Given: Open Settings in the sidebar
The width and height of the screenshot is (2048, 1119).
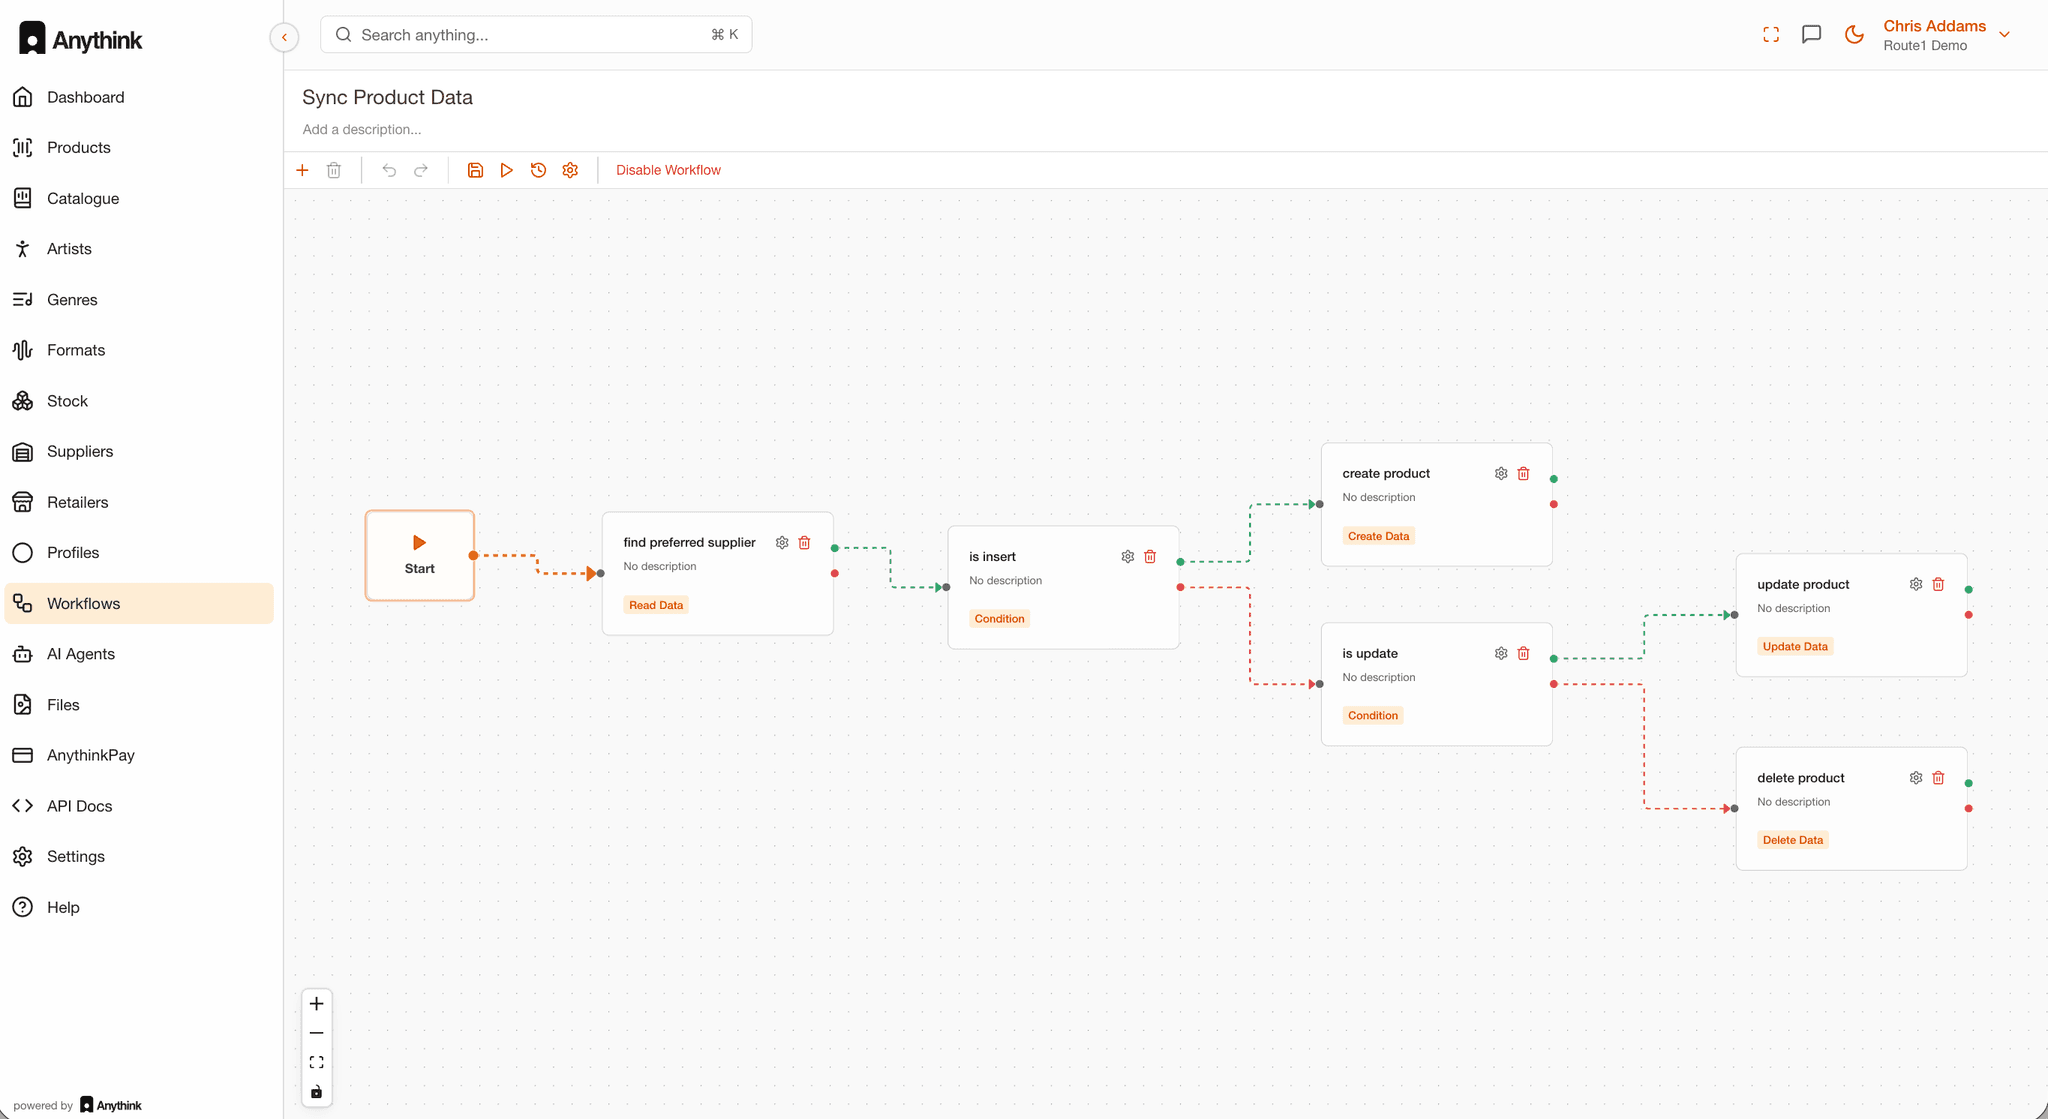Looking at the screenshot, I should pyautogui.click(x=138, y=857).
